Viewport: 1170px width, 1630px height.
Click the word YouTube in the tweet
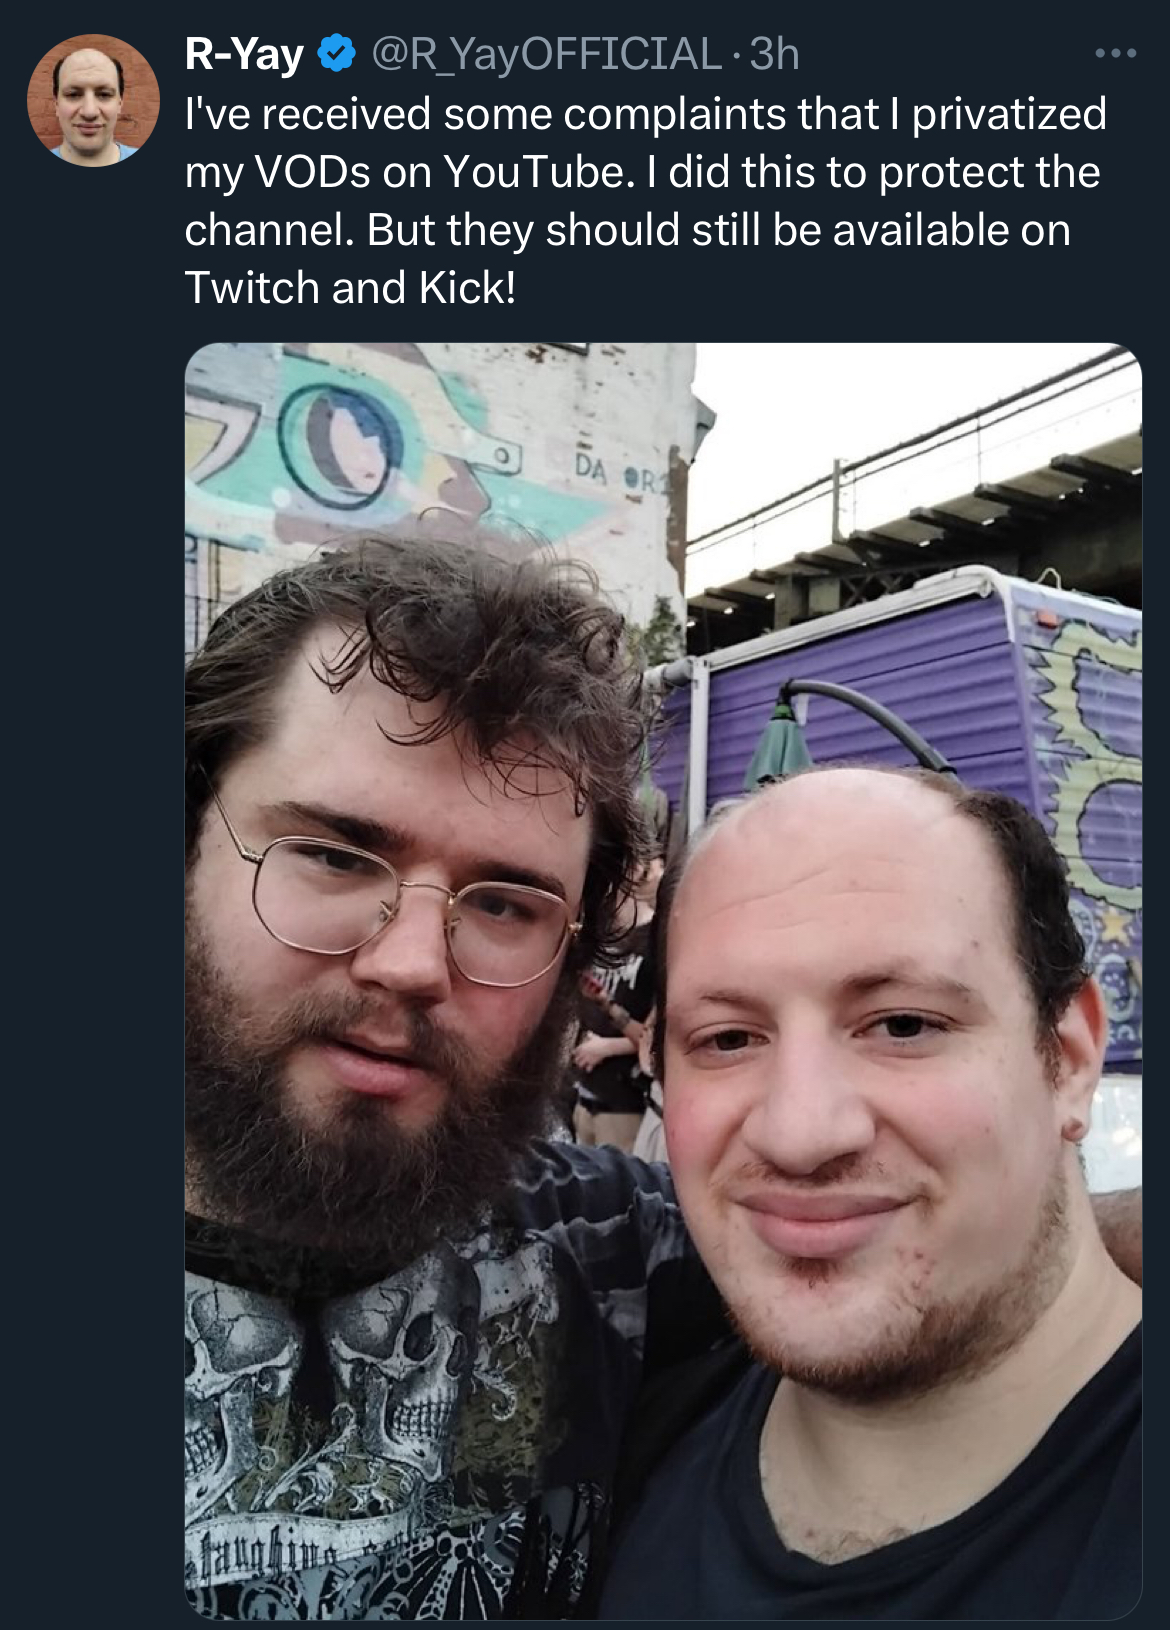[x=538, y=172]
